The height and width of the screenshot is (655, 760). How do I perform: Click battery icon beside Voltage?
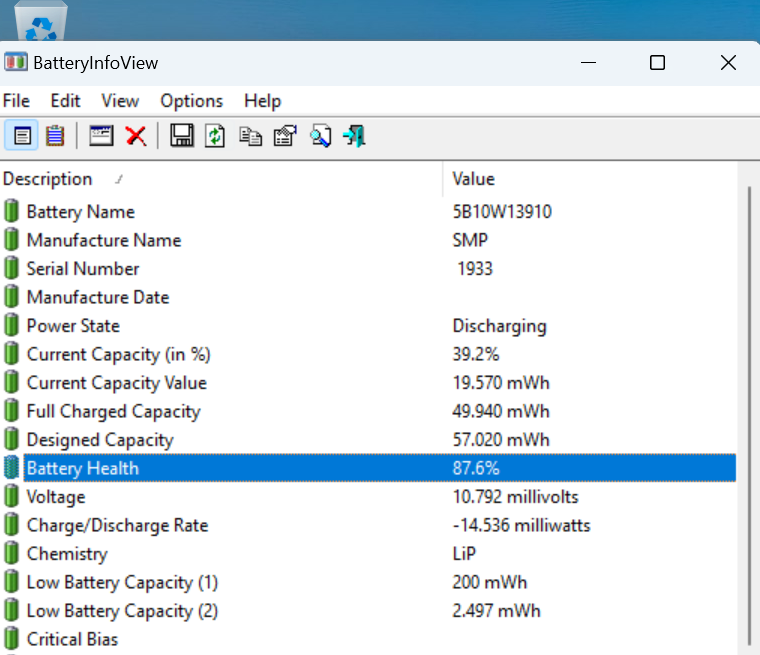point(12,497)
